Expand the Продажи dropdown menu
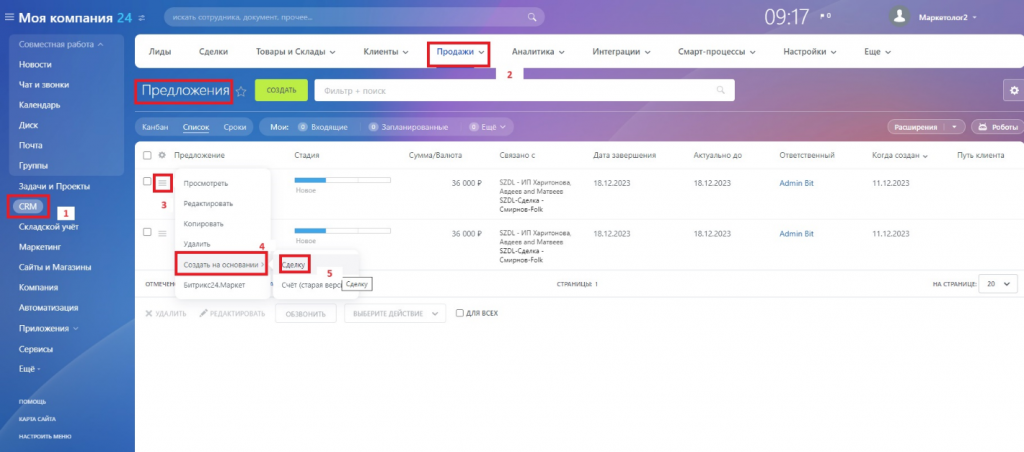Viewport: 1024px width, 452px height. click(460, 52)
